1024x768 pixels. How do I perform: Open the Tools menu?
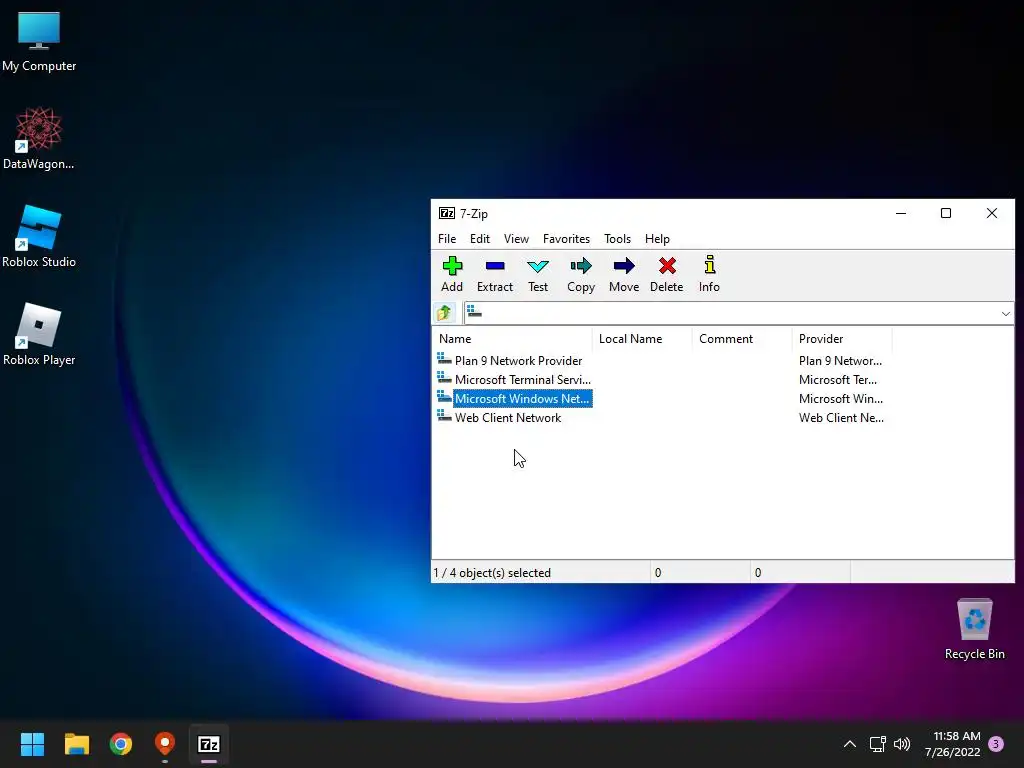(617, 239)
